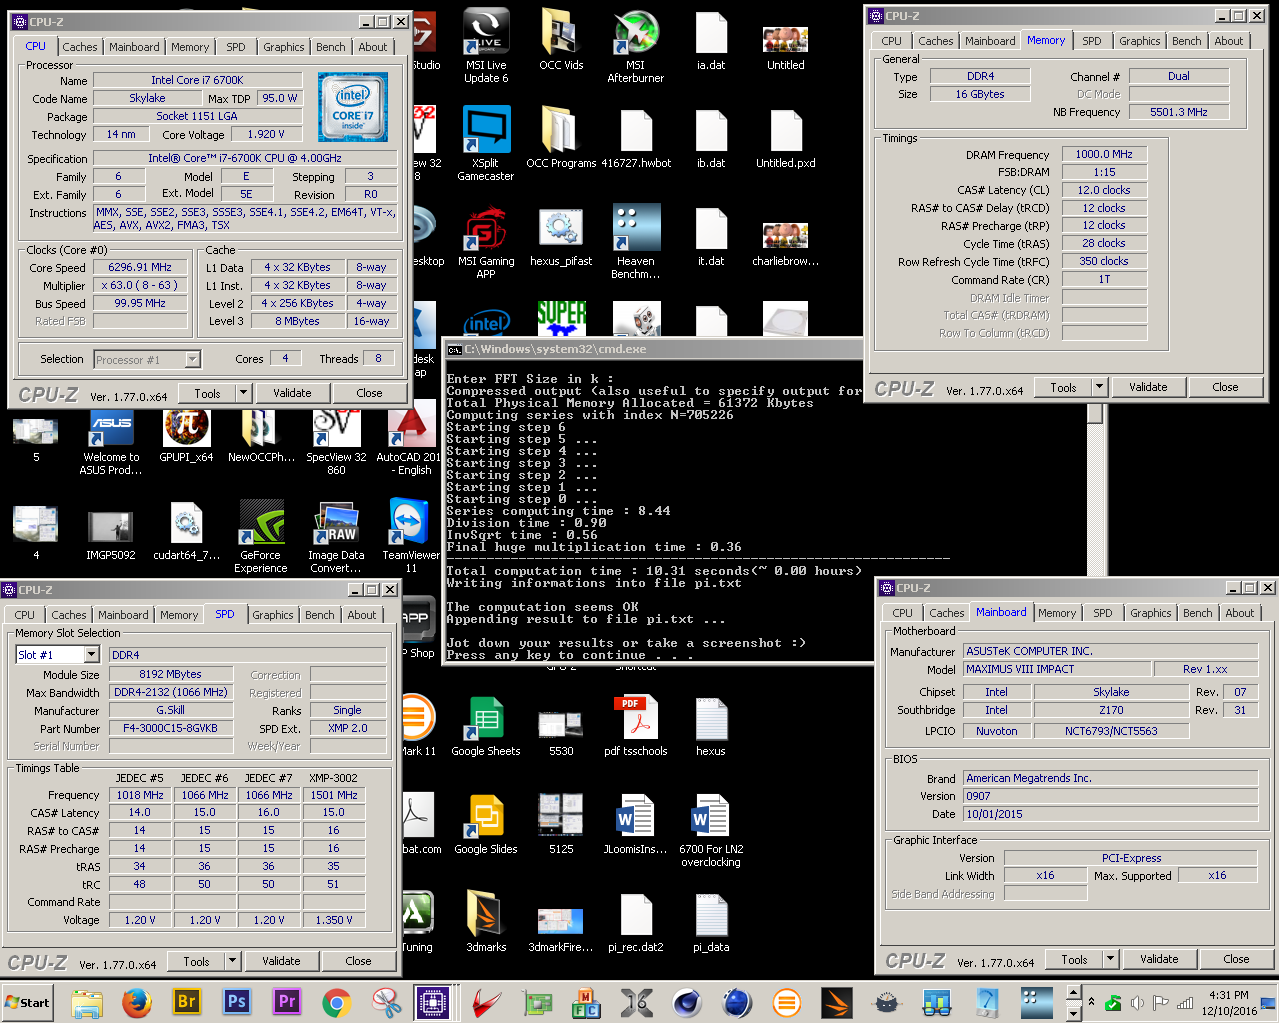This screenshot has height=1023, width=1279.
Task: Select the GeForce Experience desktop icon
Action: (261, 536)
